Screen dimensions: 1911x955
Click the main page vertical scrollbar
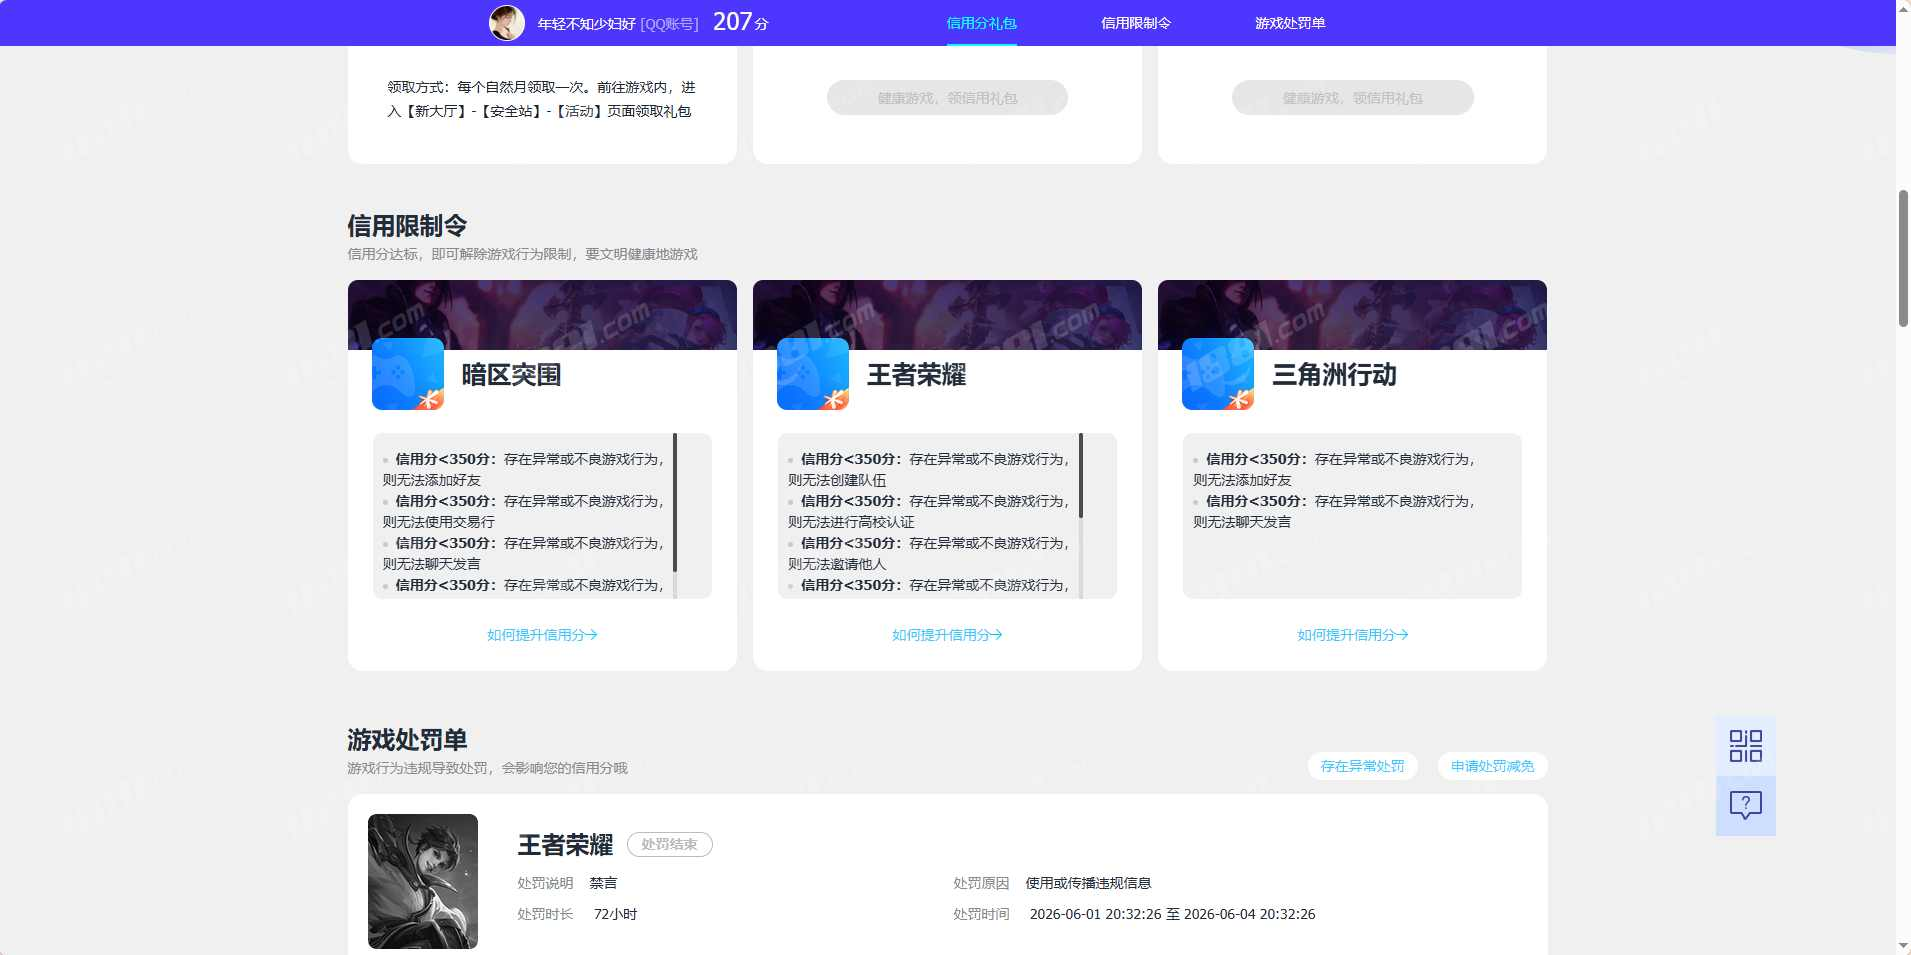pyautogui.click(x=1903, y=258)
